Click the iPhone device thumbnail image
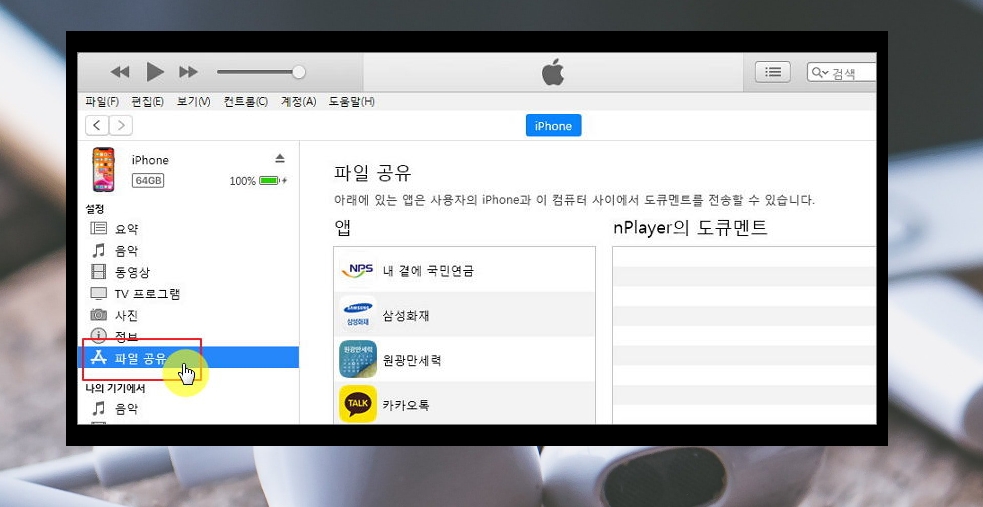 [103, 170]
